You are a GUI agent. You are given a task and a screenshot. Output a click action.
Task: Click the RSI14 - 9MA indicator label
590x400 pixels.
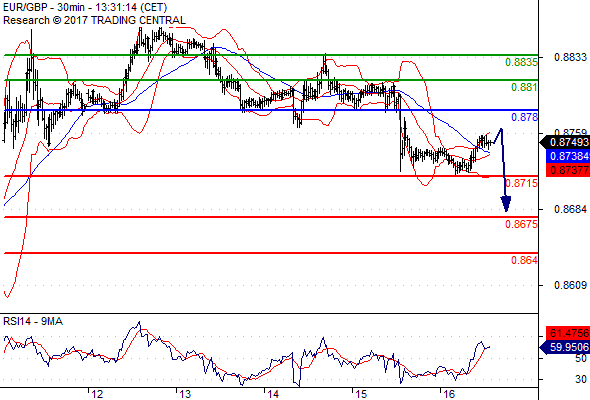[x=33, y=321]
